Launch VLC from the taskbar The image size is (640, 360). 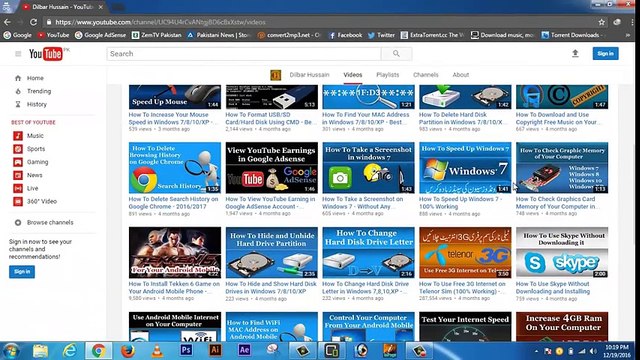[157, 351]
